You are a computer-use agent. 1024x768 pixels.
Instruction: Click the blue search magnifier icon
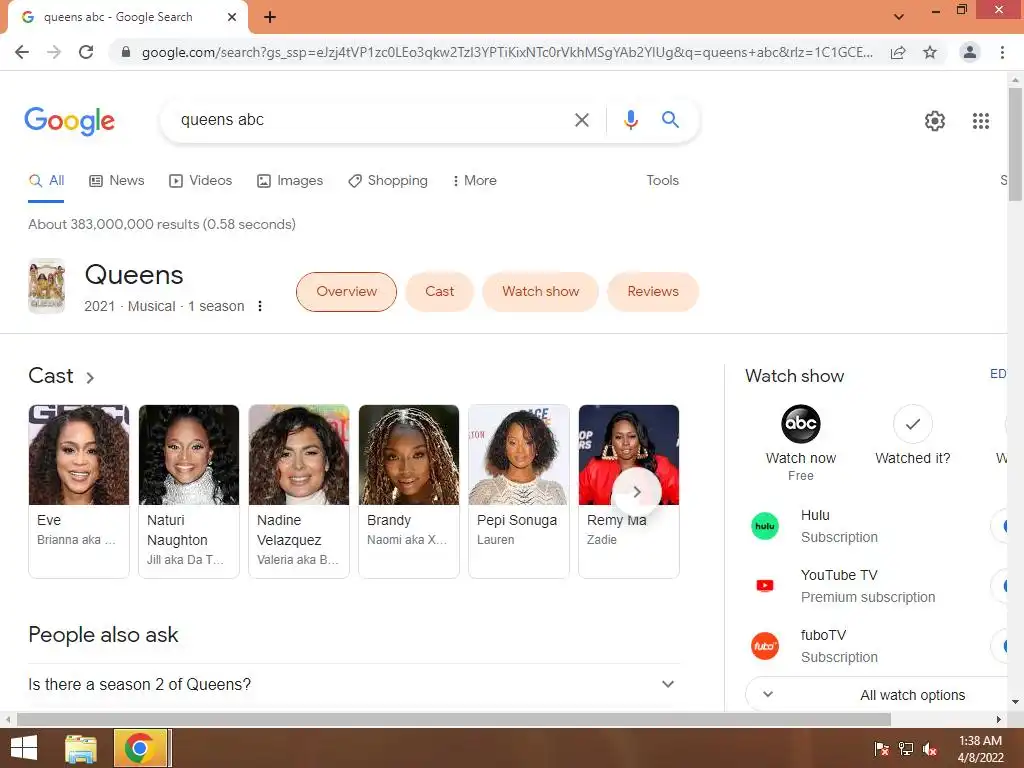(x=670, y=120)
